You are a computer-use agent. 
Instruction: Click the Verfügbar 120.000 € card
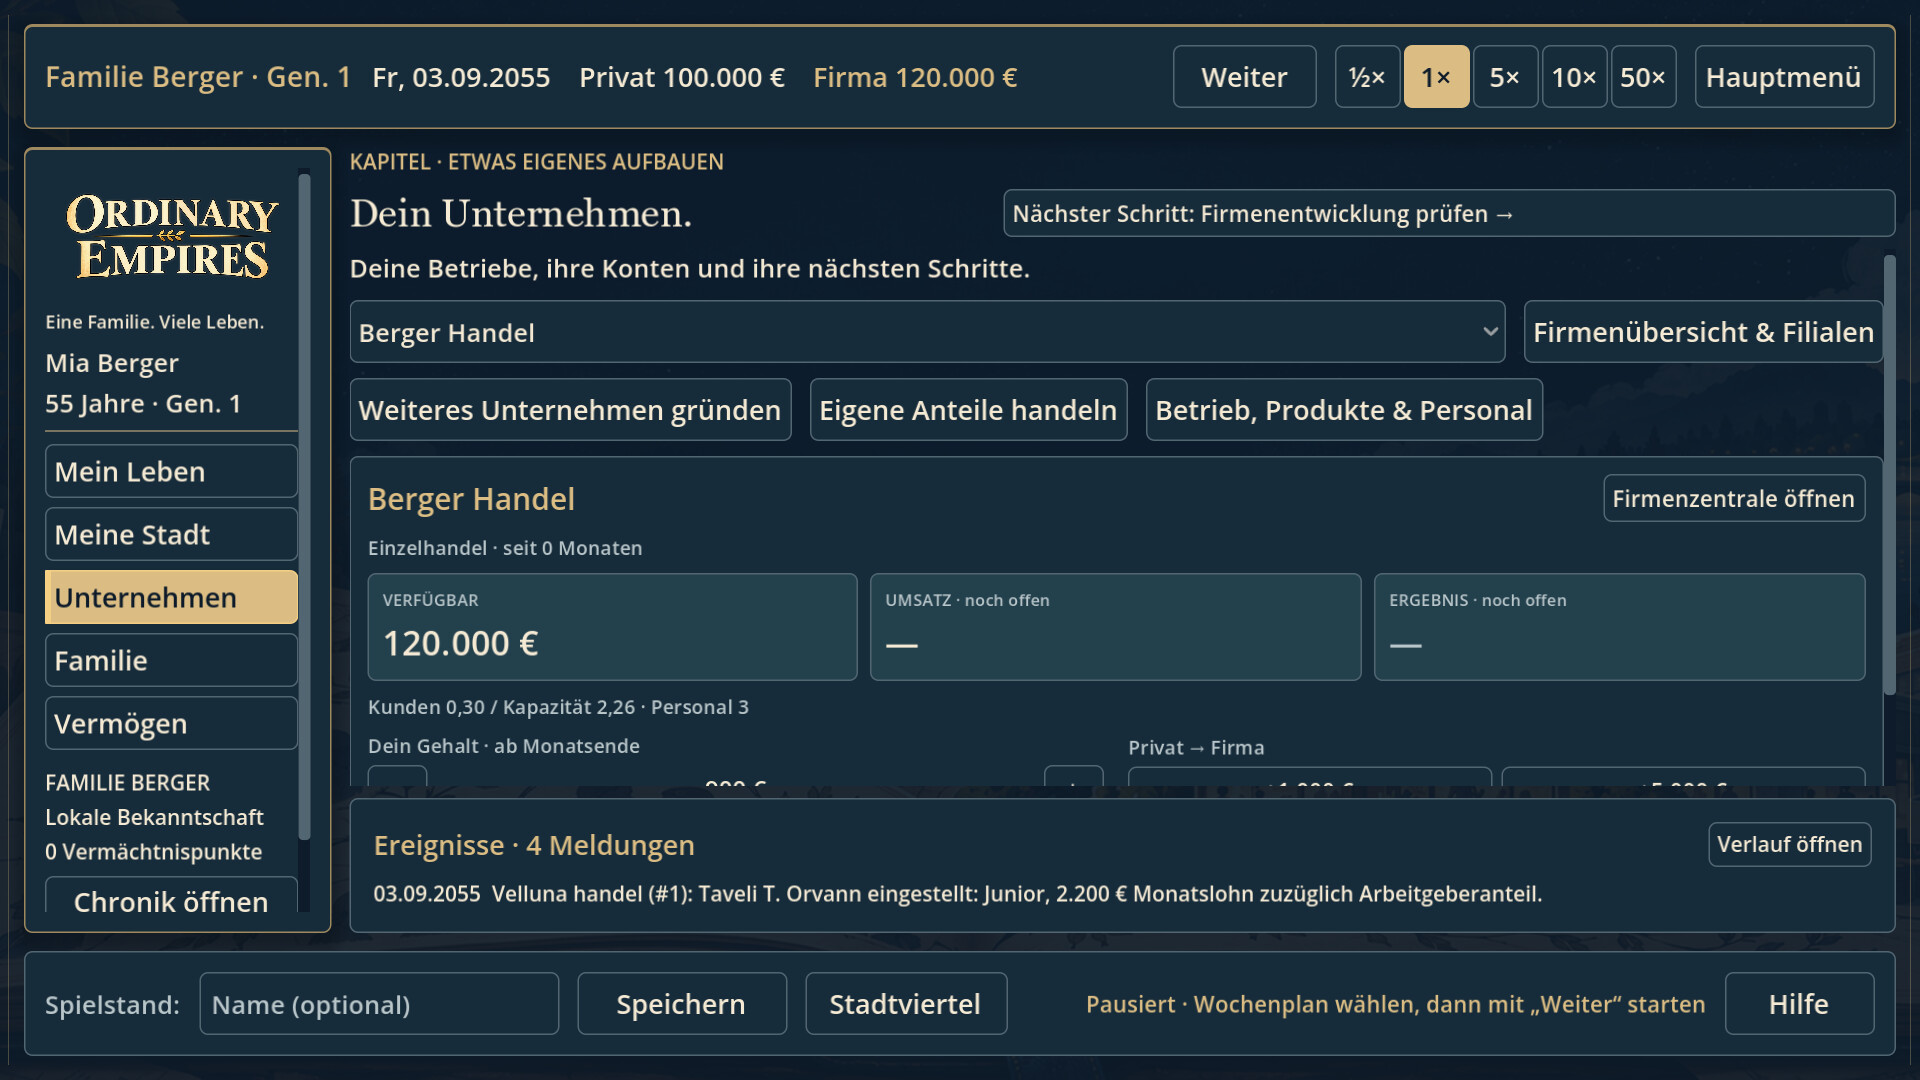pyautogui.click(x=612, y=627)
